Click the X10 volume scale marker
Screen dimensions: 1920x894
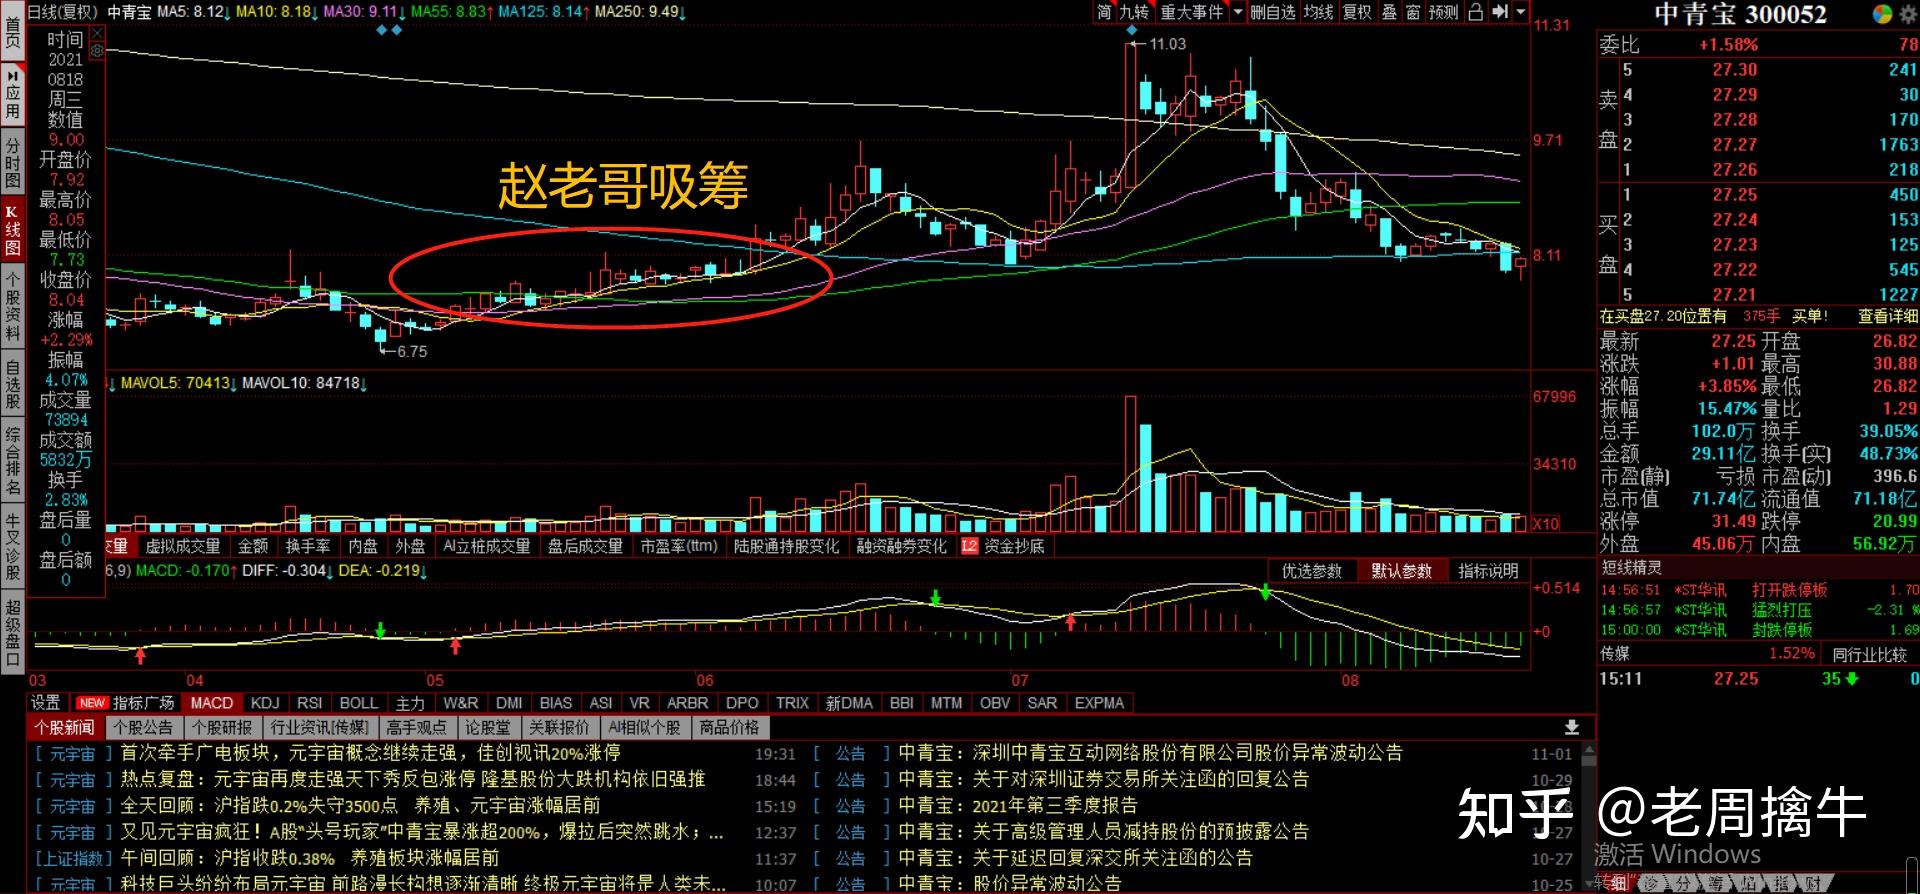(1545, 523)
